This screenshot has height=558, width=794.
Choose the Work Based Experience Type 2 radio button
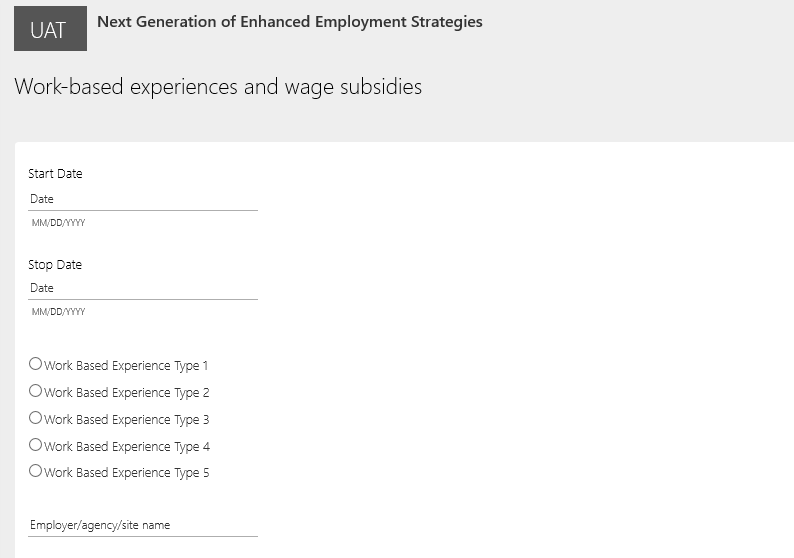36,391
